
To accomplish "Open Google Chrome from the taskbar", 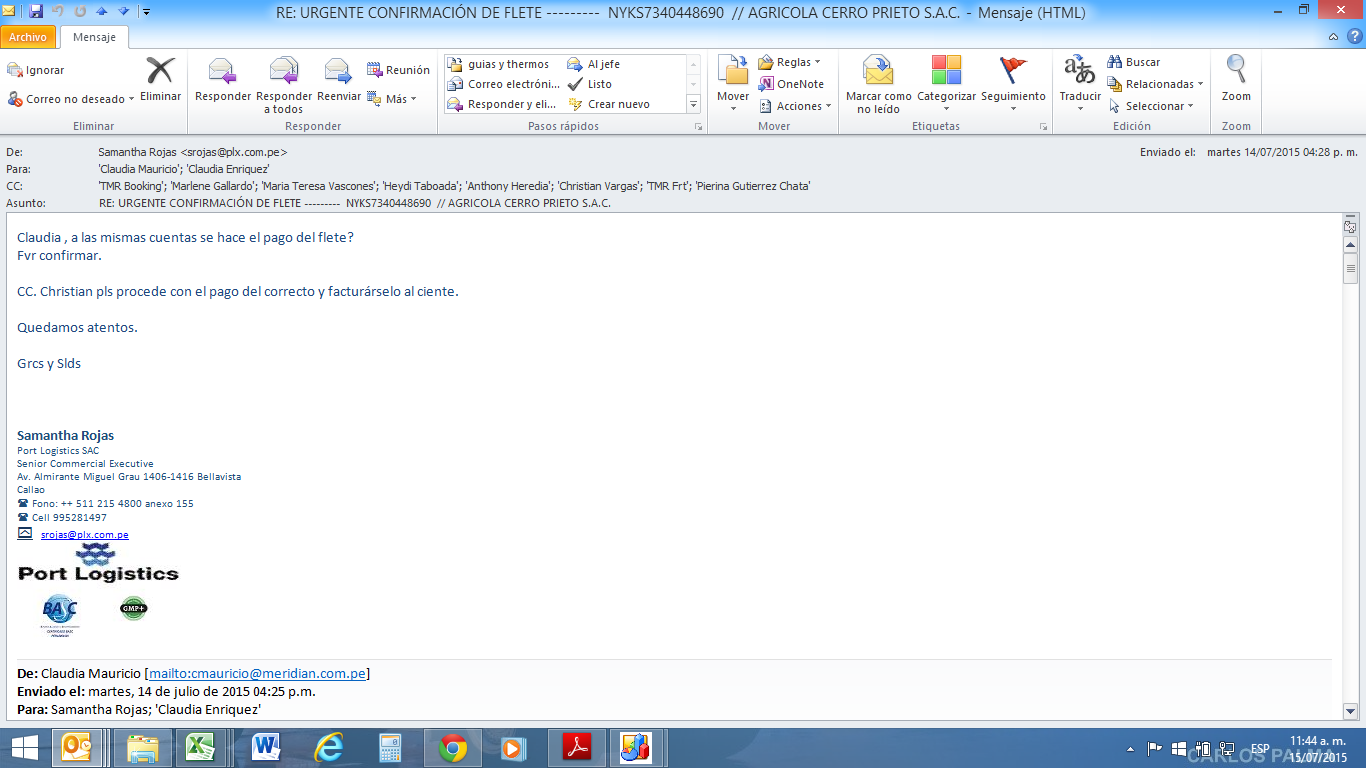I will 453,747.
